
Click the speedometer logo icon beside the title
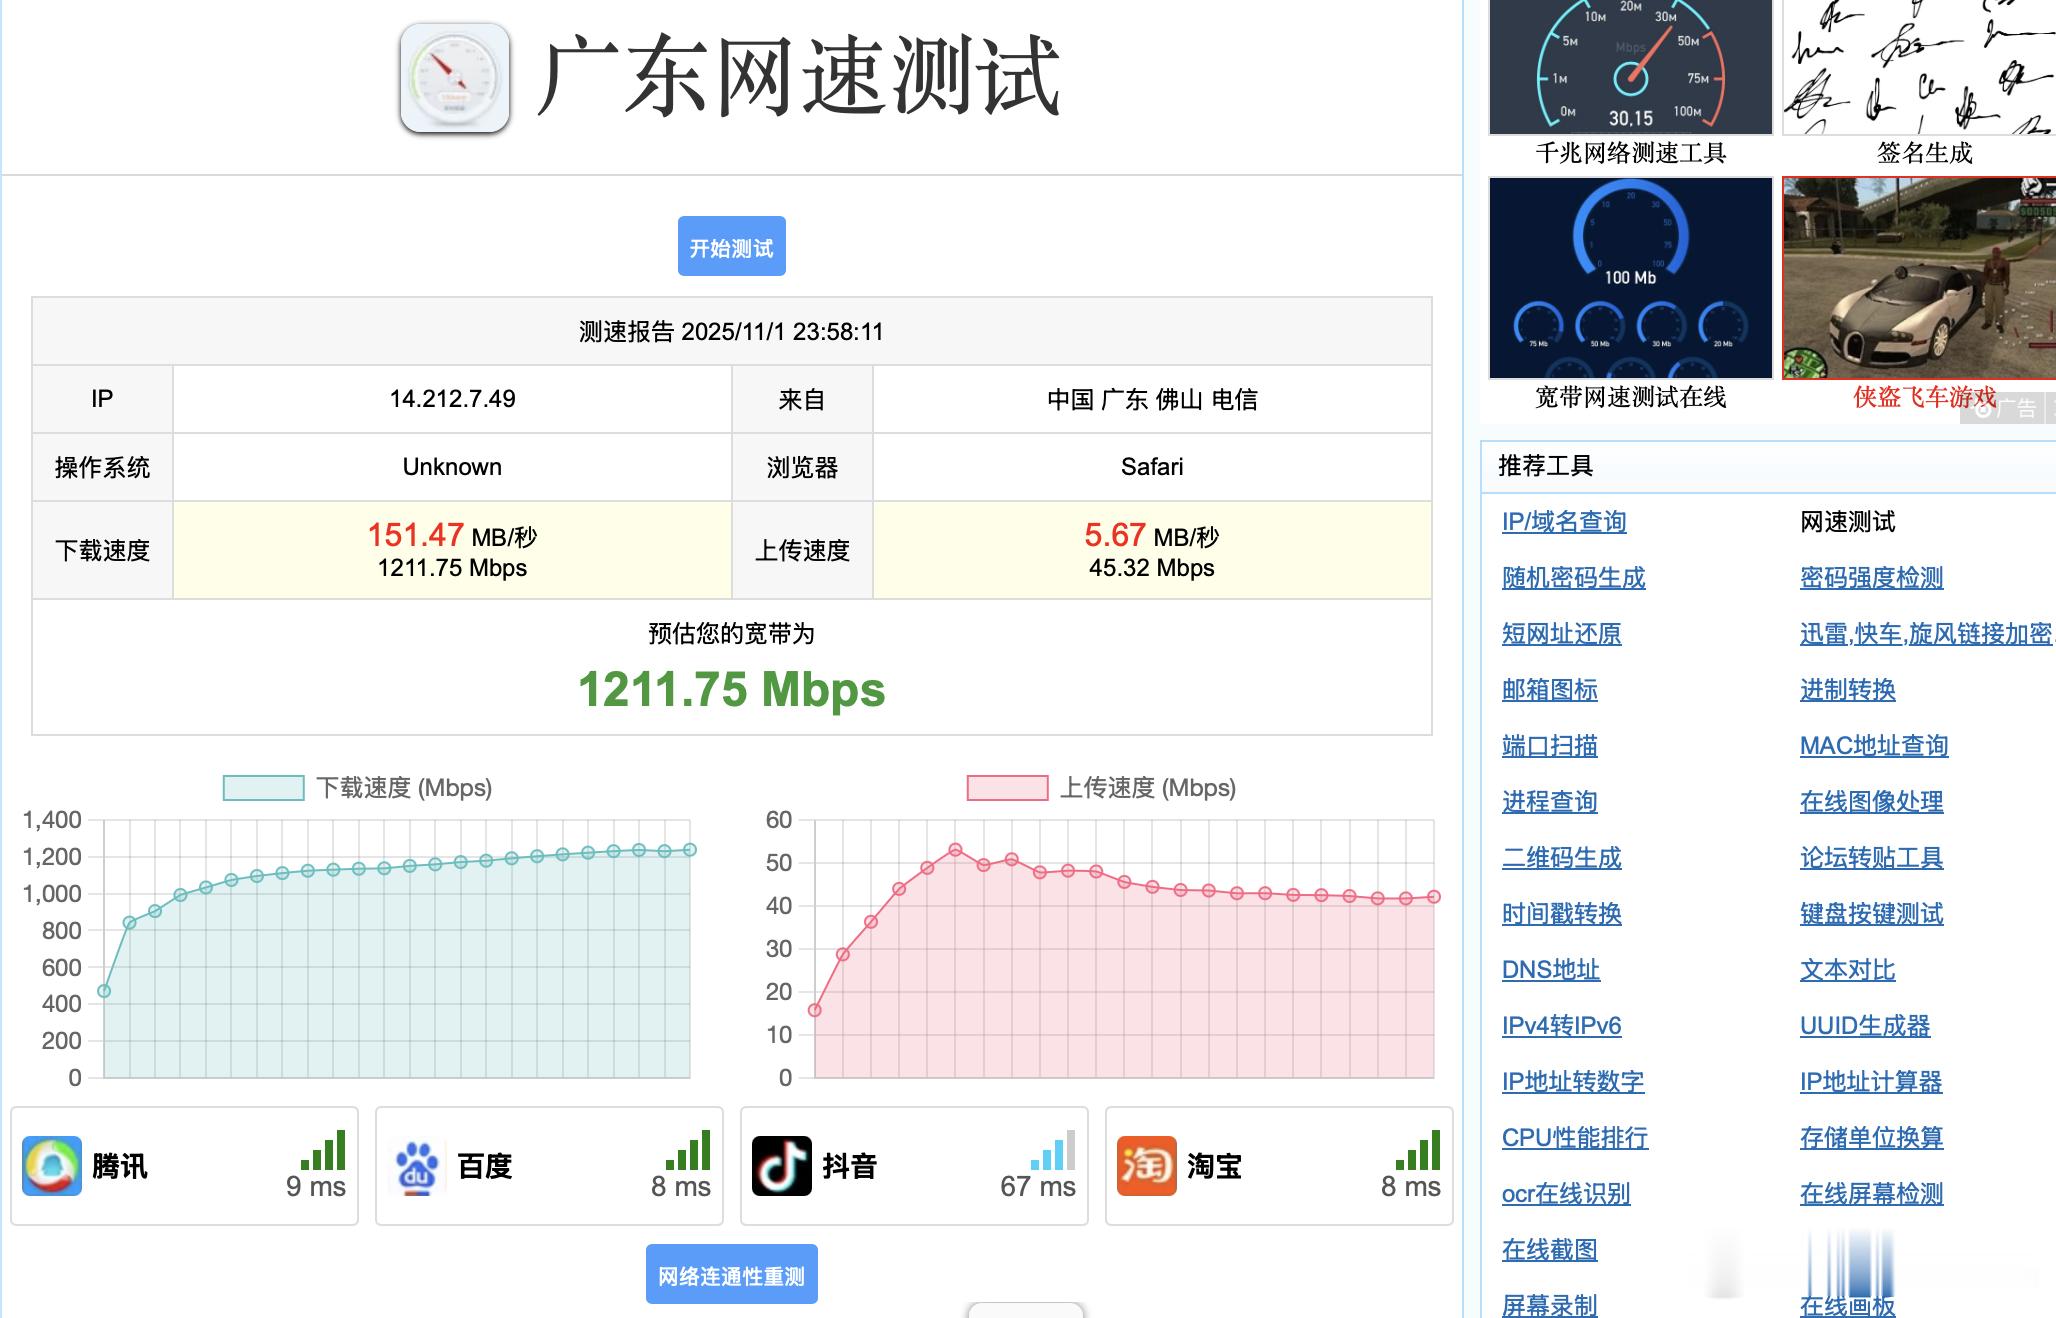click(x=455, y=79)
